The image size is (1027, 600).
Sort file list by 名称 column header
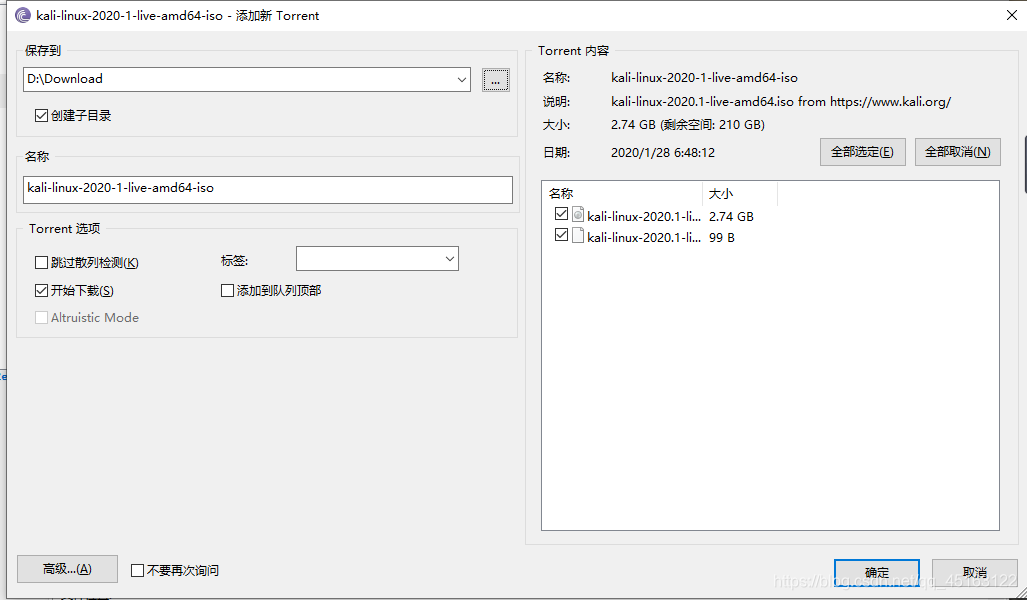click(x=622, y=194)
